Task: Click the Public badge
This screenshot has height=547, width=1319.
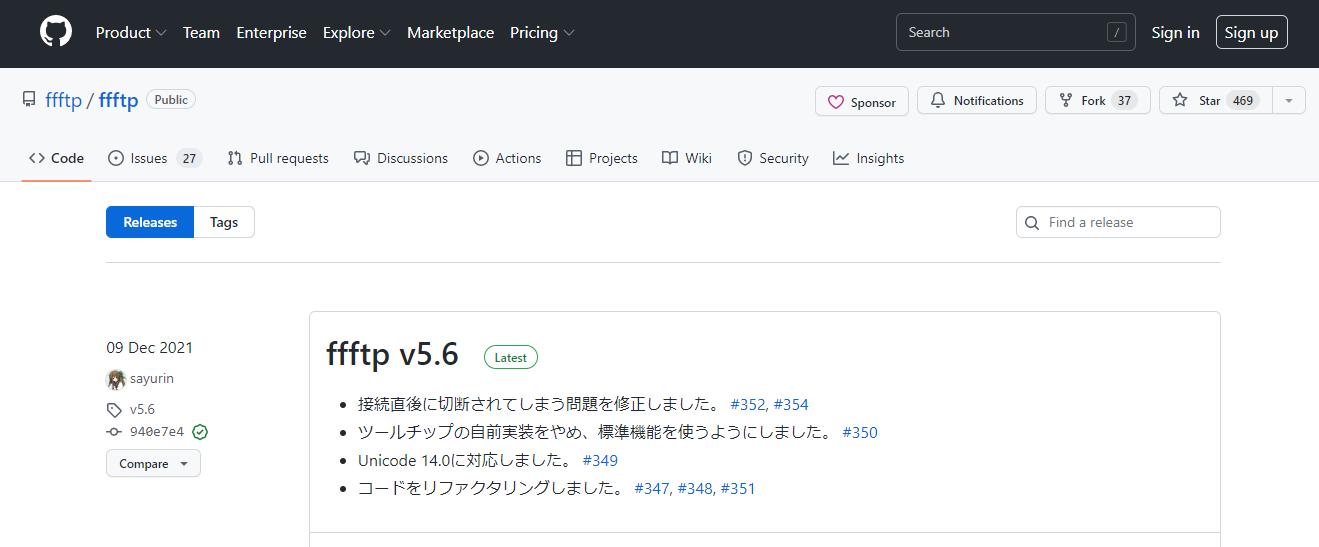Action: pos(171,99)
